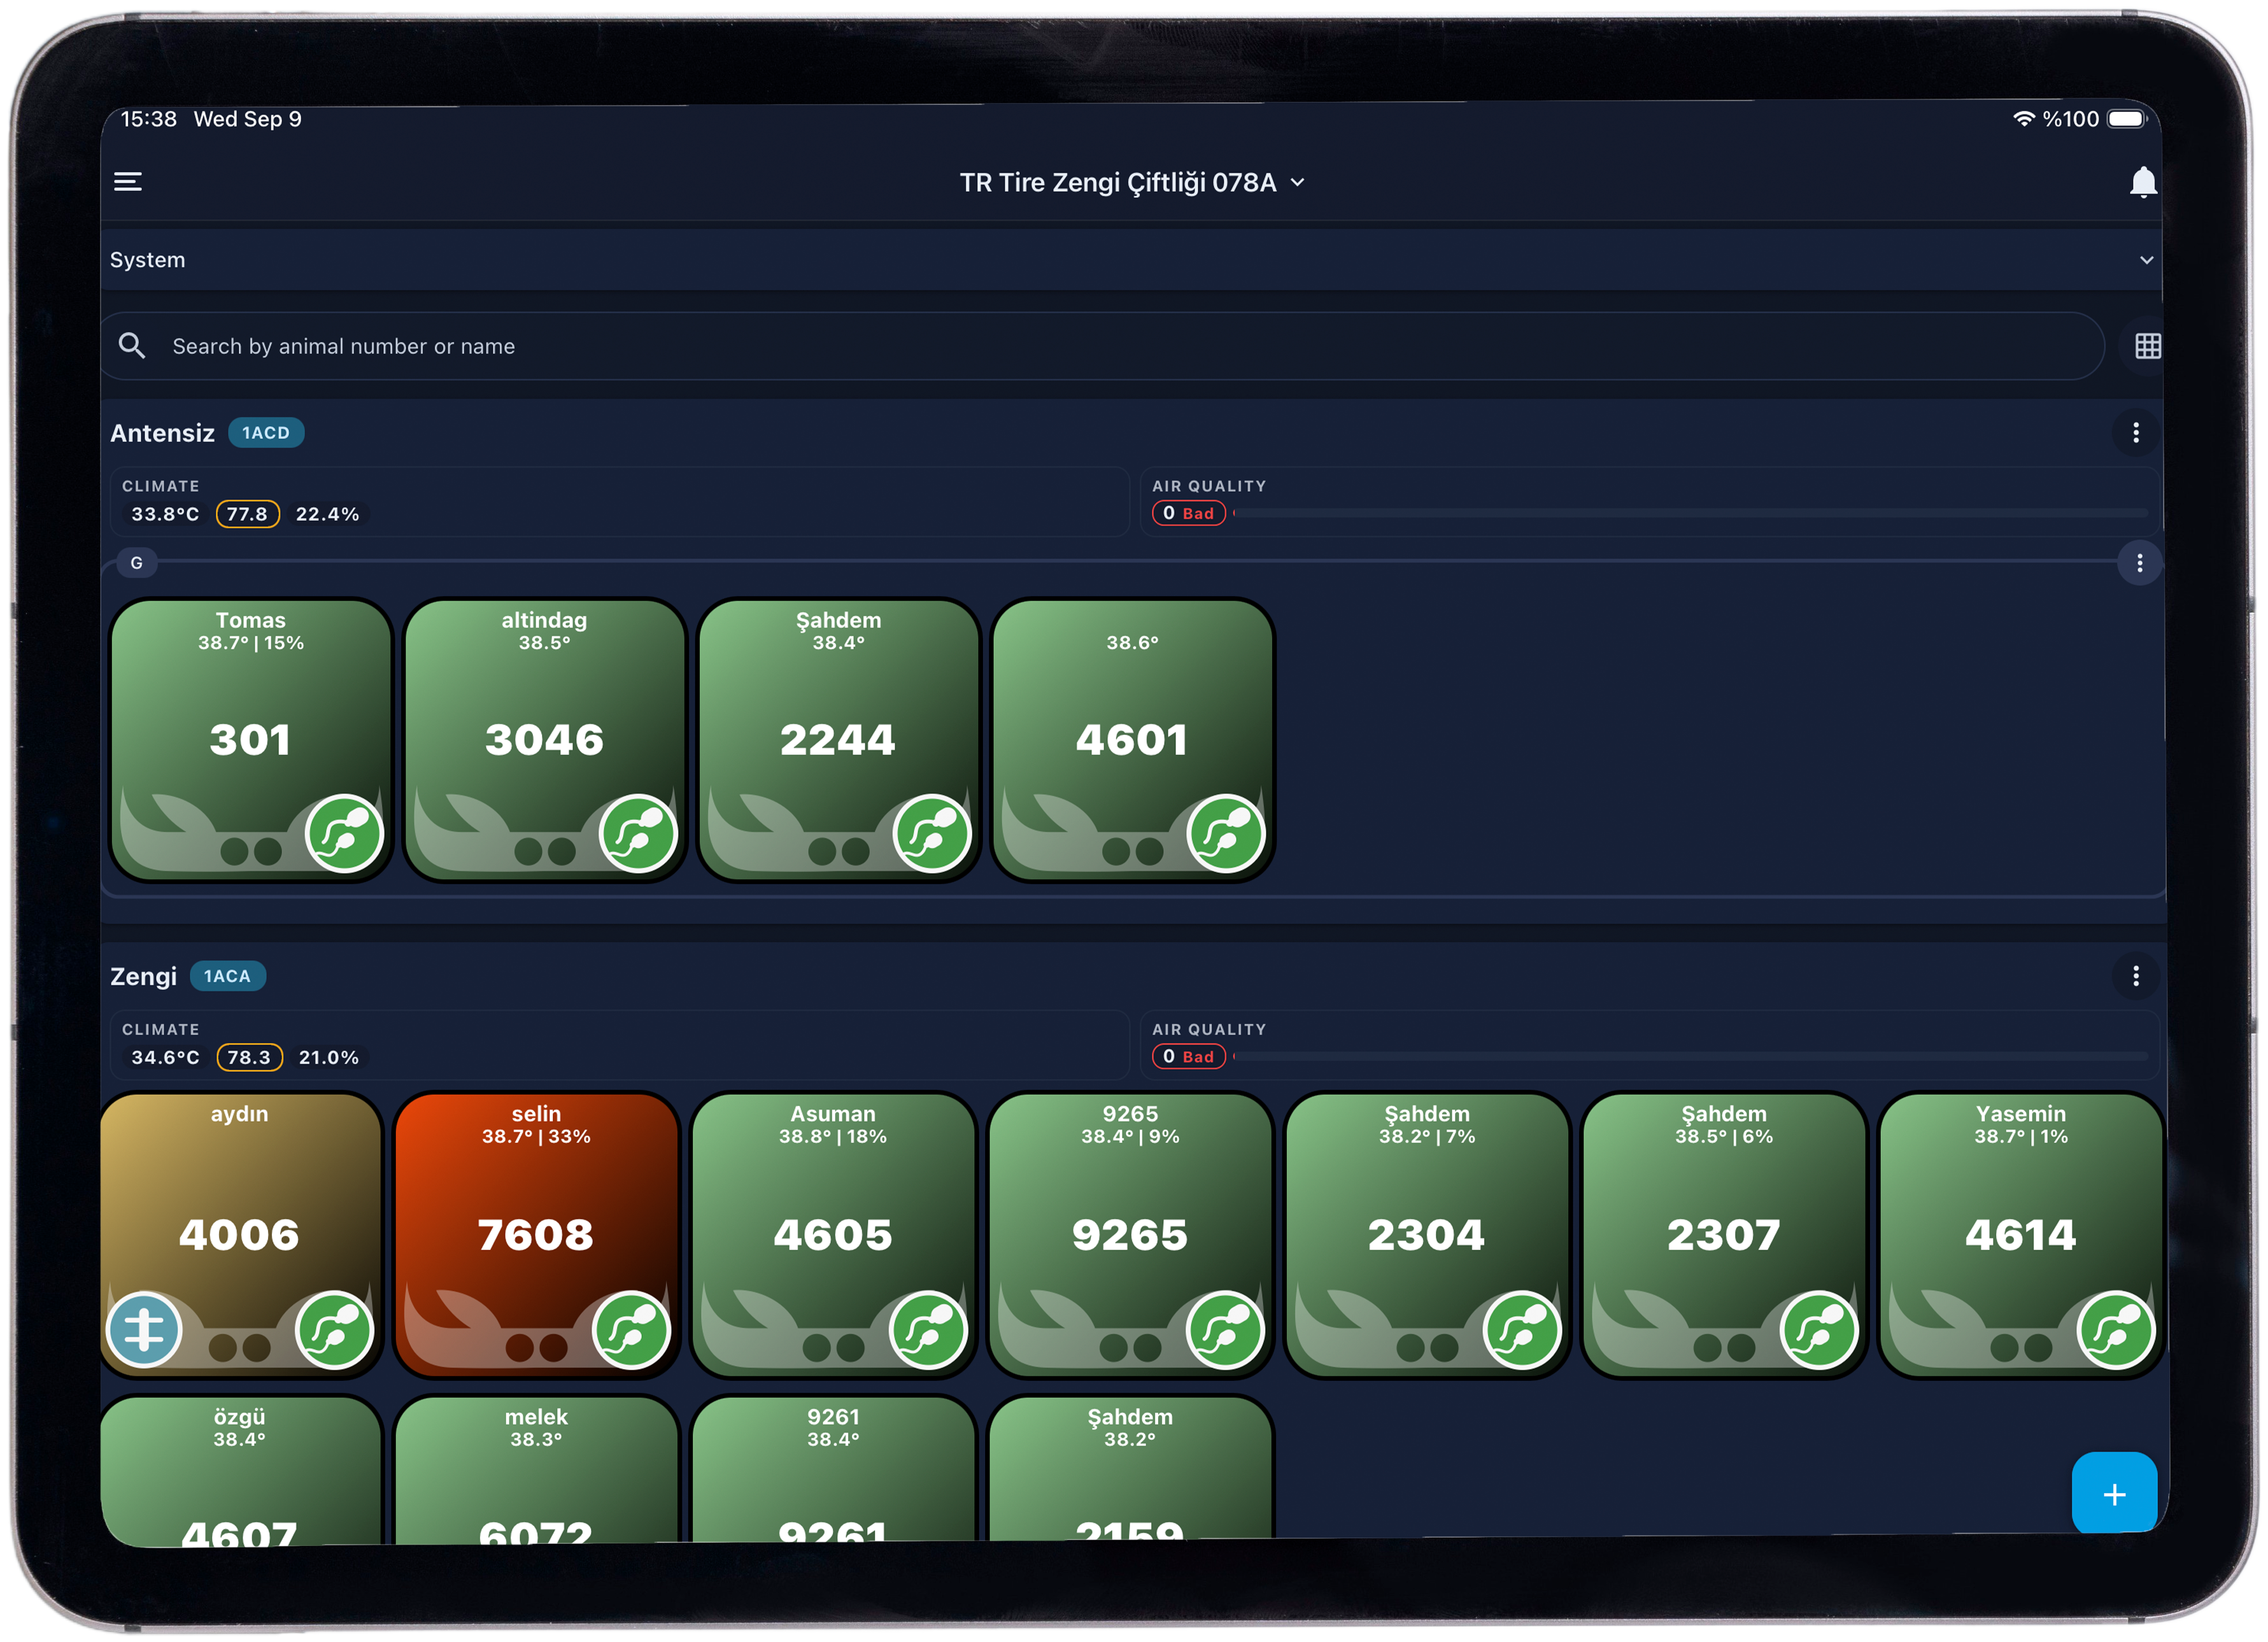This screenshot has height=1642, width=2268.
Task: Tap insemination icon on card 2304
Action: pyautogui.click(x=1522, y=1330)
